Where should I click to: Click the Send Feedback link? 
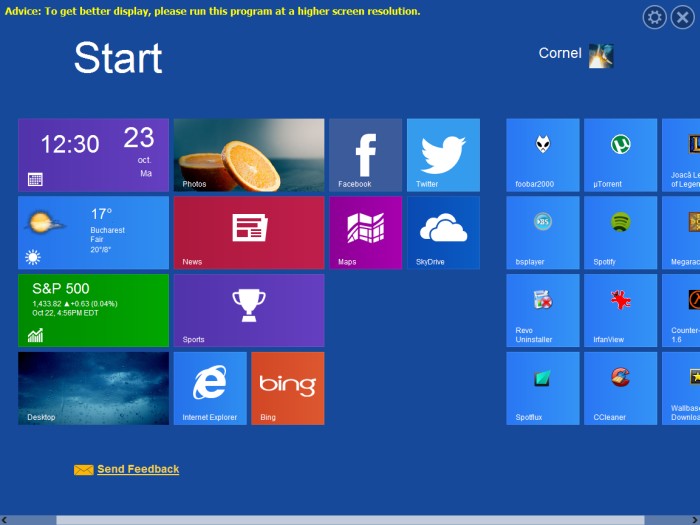[x=138, y=469]
